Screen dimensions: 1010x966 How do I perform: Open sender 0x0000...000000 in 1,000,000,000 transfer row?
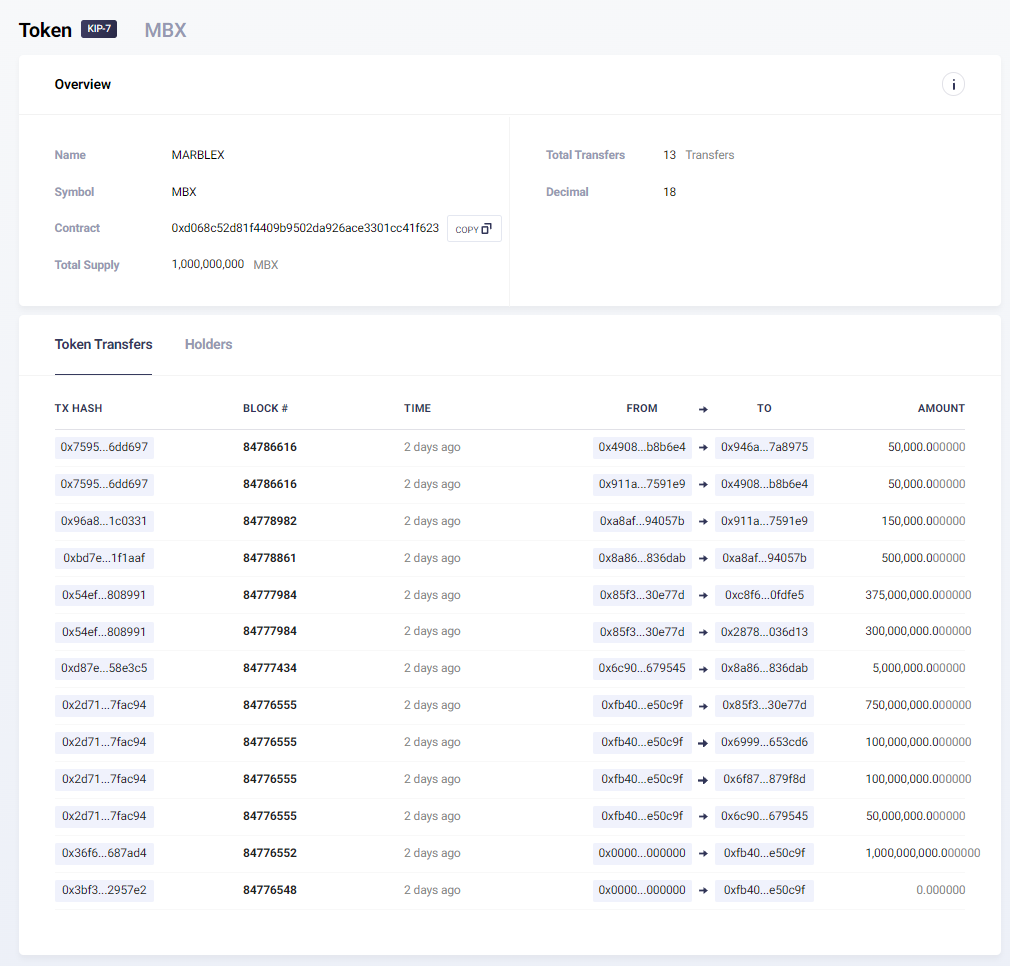pos(642,853)
